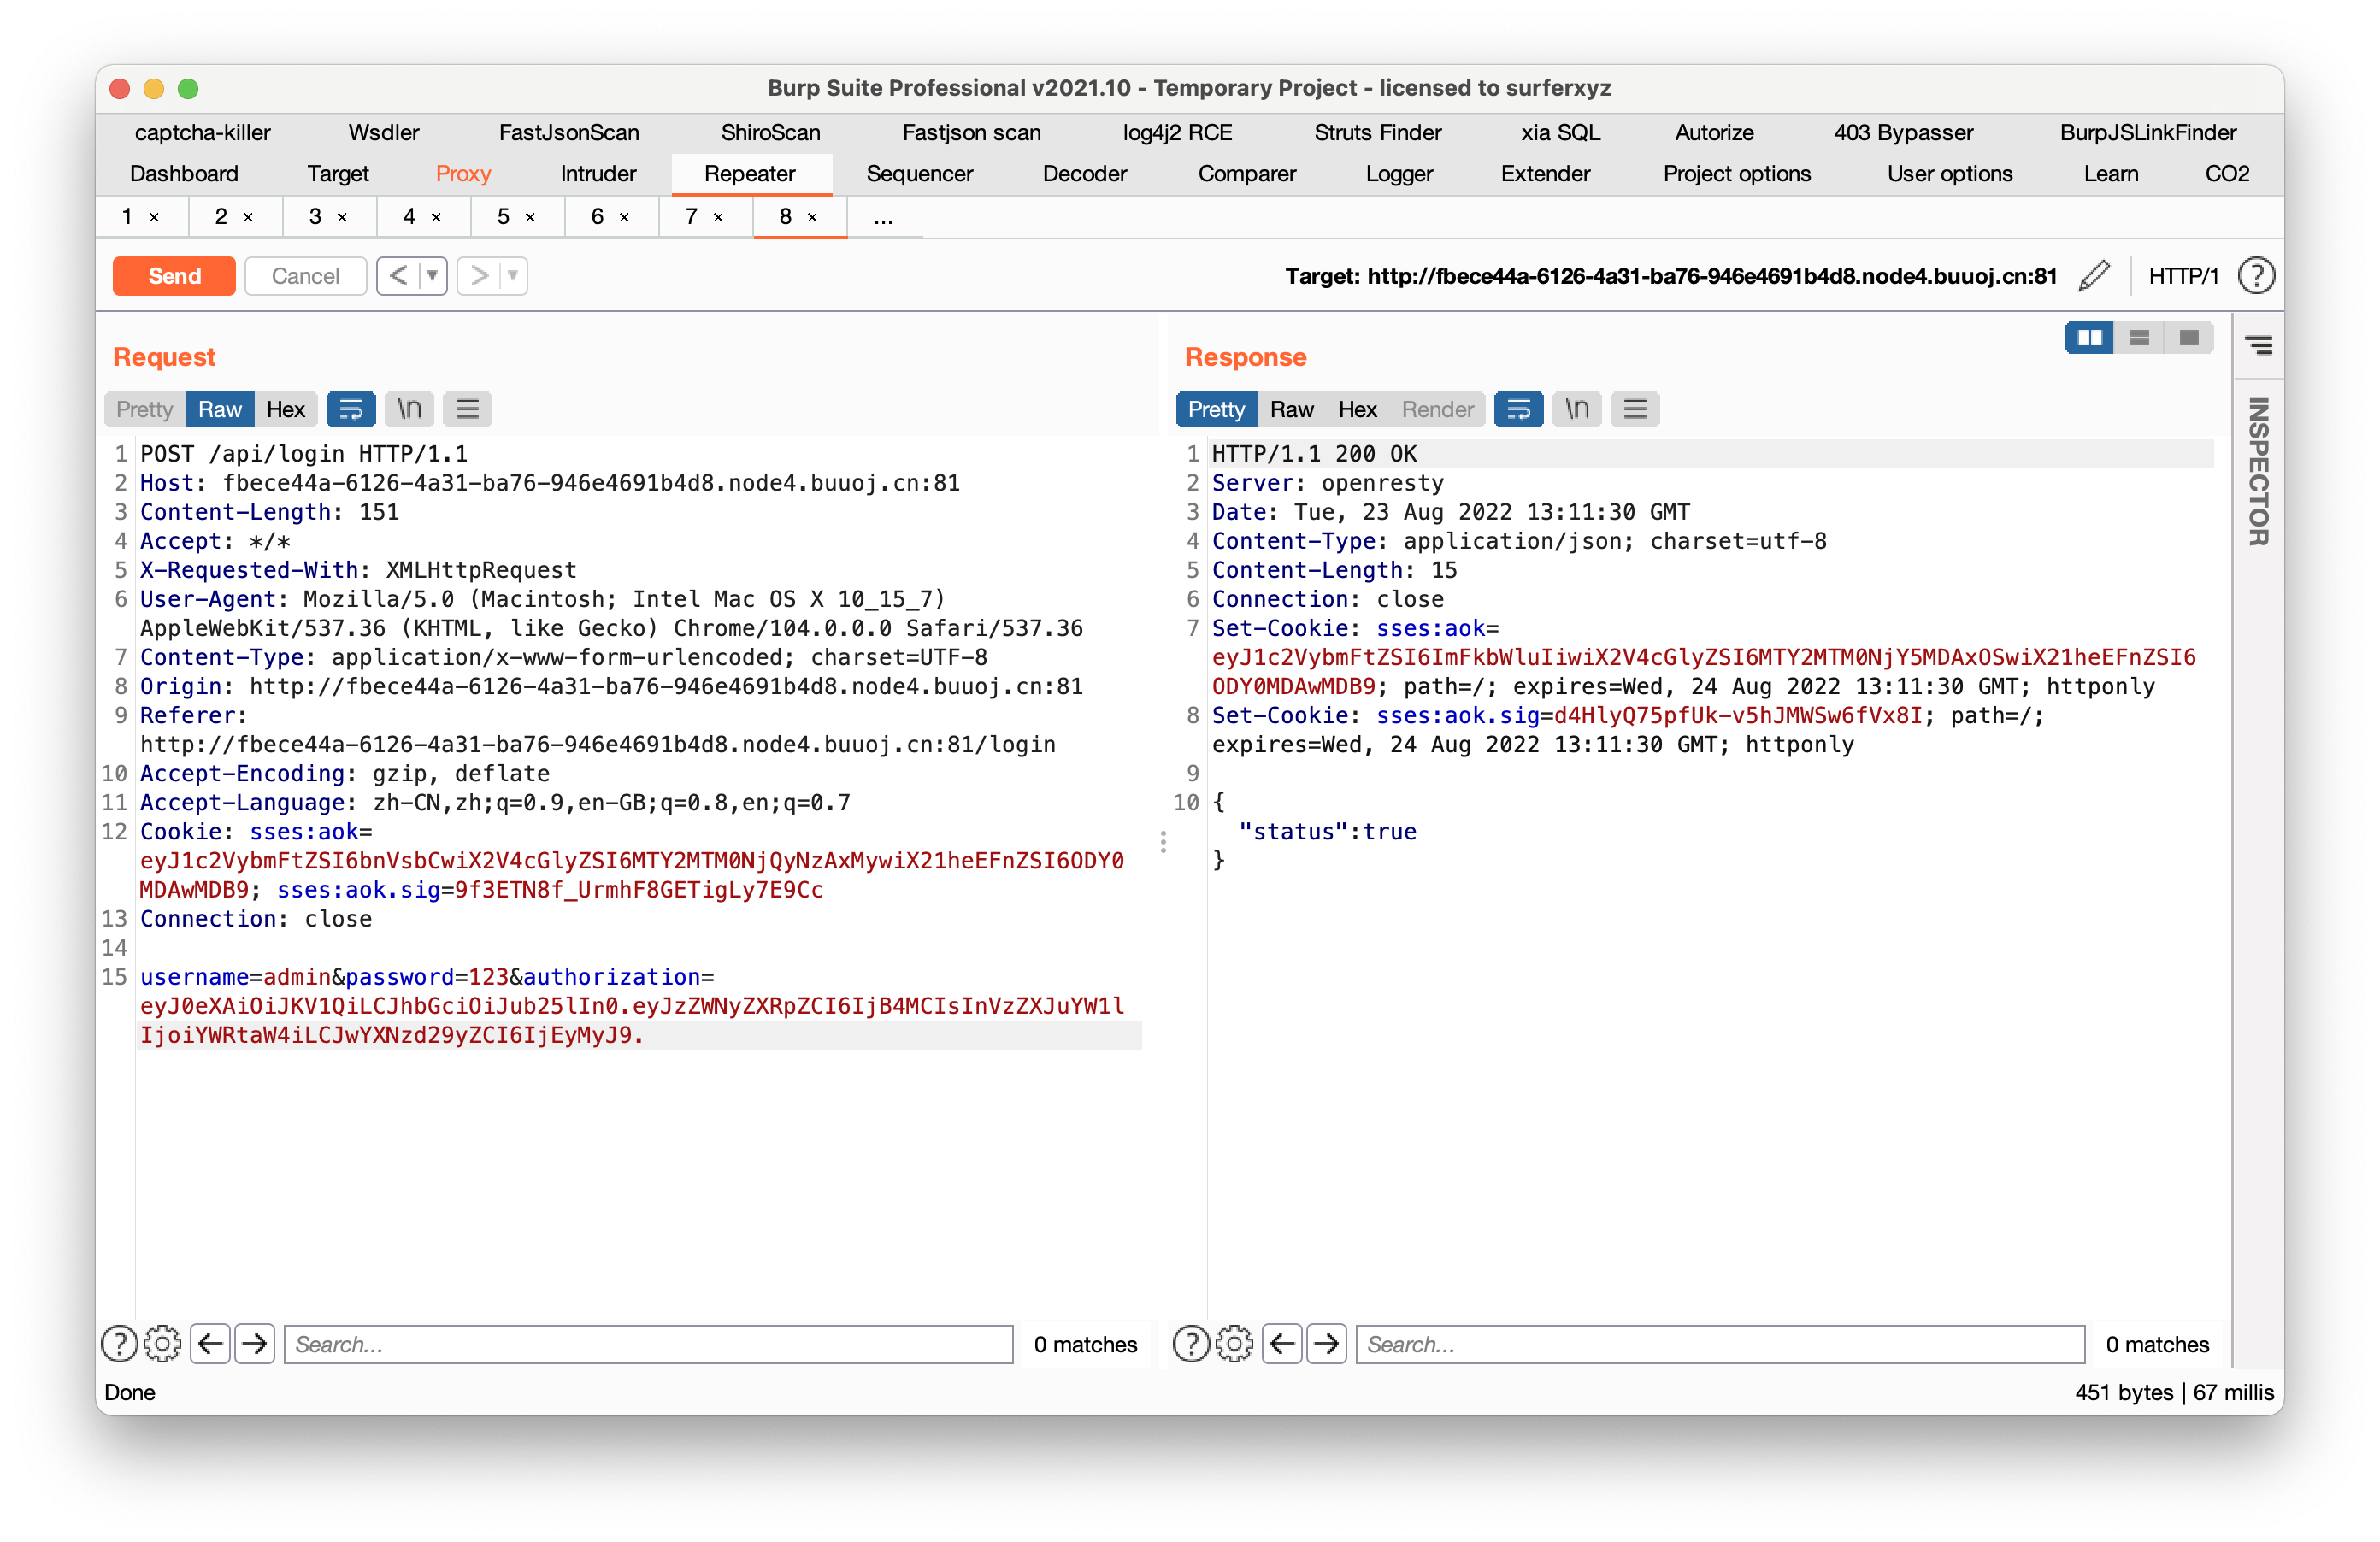
Task: Select the top-bottom horizontal layout icon
Action: (x=2139, y=338)
